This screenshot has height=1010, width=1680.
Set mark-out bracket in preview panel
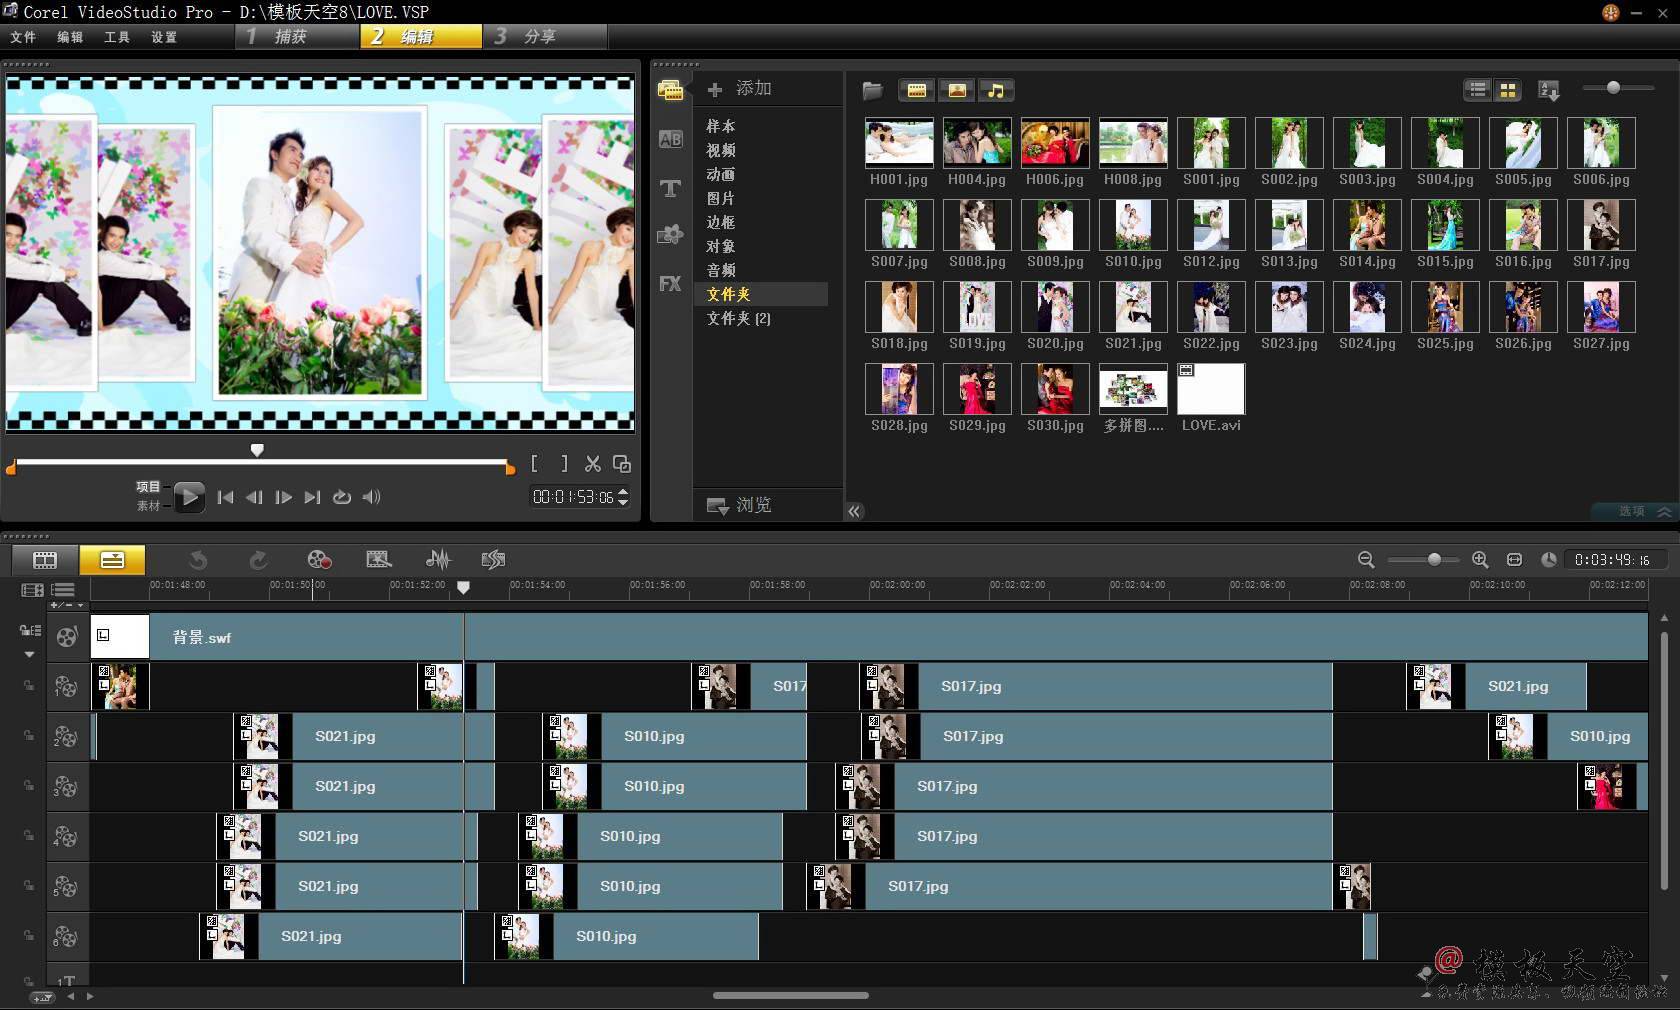(x=564, y=463)
